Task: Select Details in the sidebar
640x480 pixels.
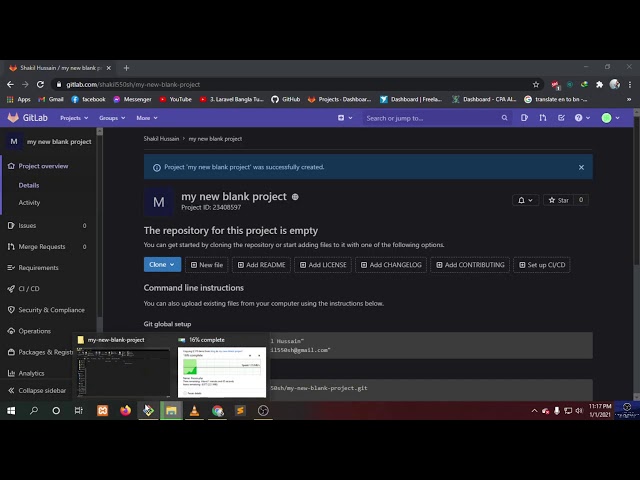Action: [x=29, y=185]
